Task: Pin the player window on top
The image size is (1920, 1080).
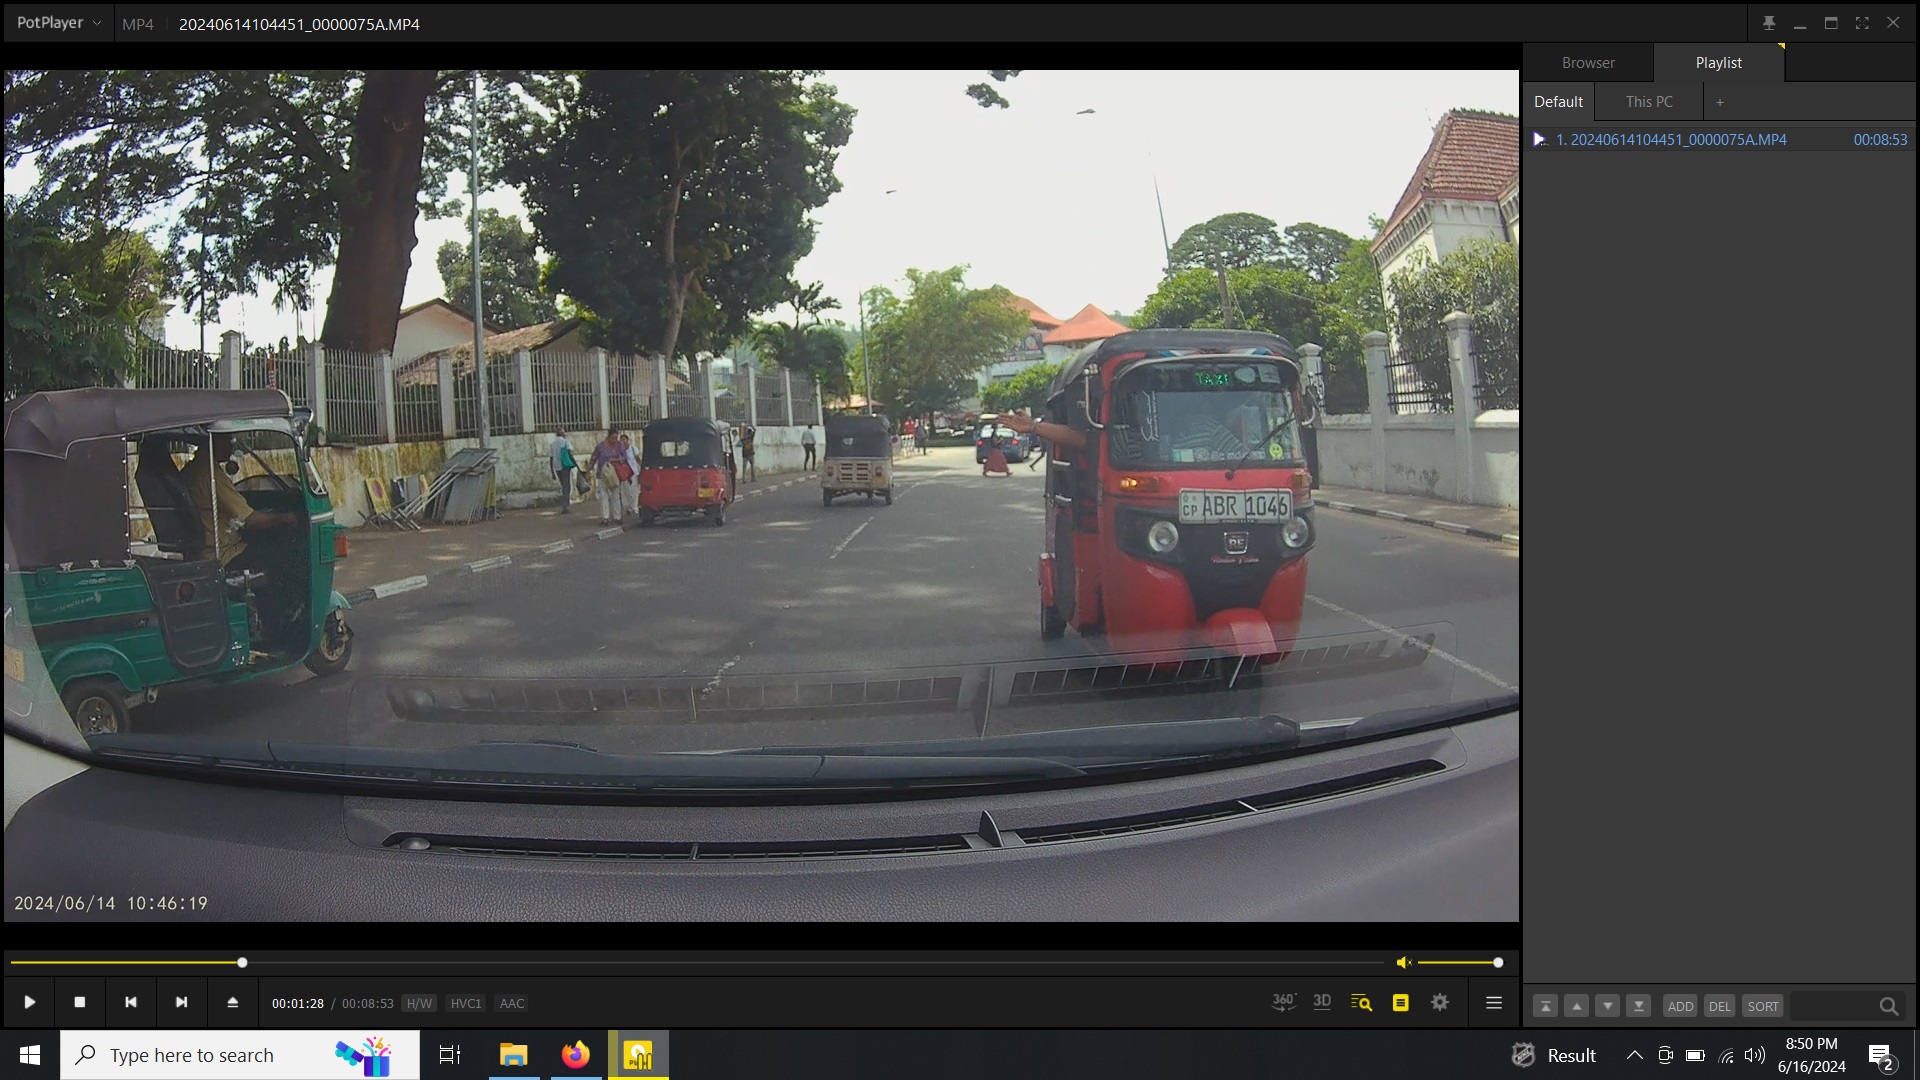Action: click(1769, 23)
